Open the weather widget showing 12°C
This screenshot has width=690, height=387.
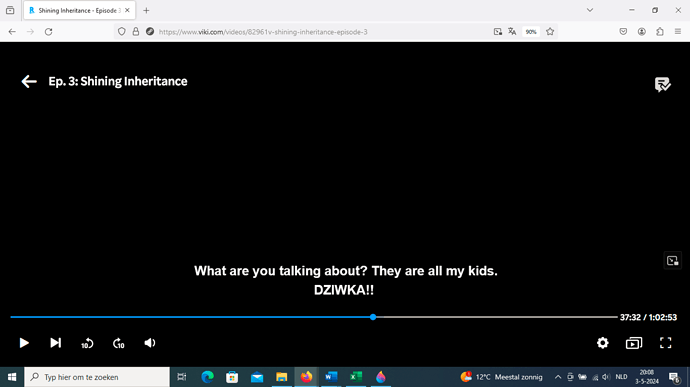pos(501,377)
